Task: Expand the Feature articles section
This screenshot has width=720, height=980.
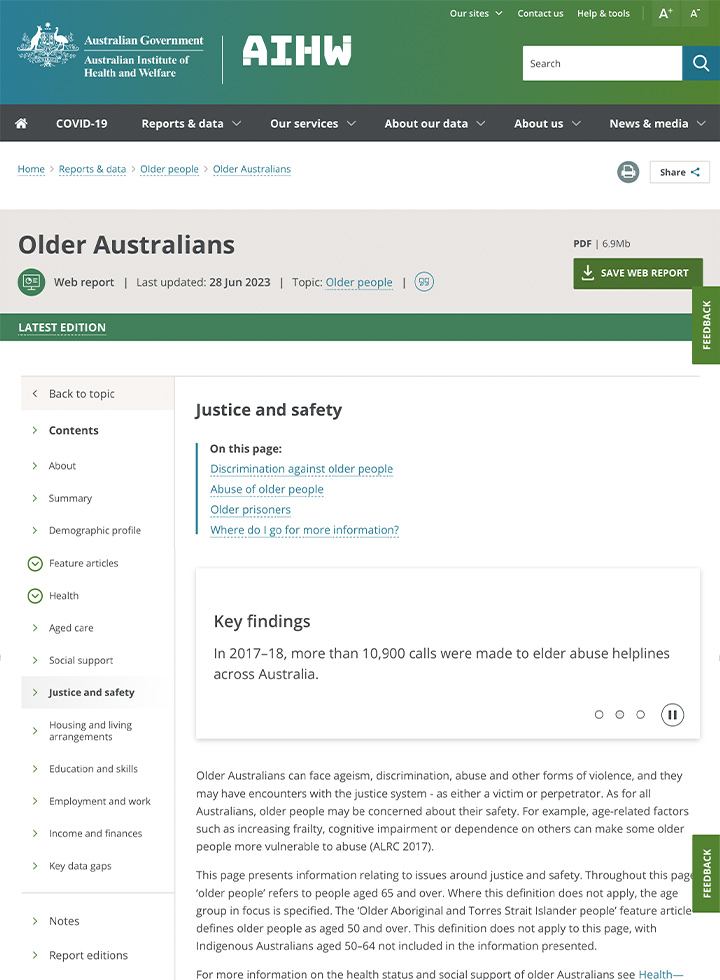Action: click(x=35, y=564)
